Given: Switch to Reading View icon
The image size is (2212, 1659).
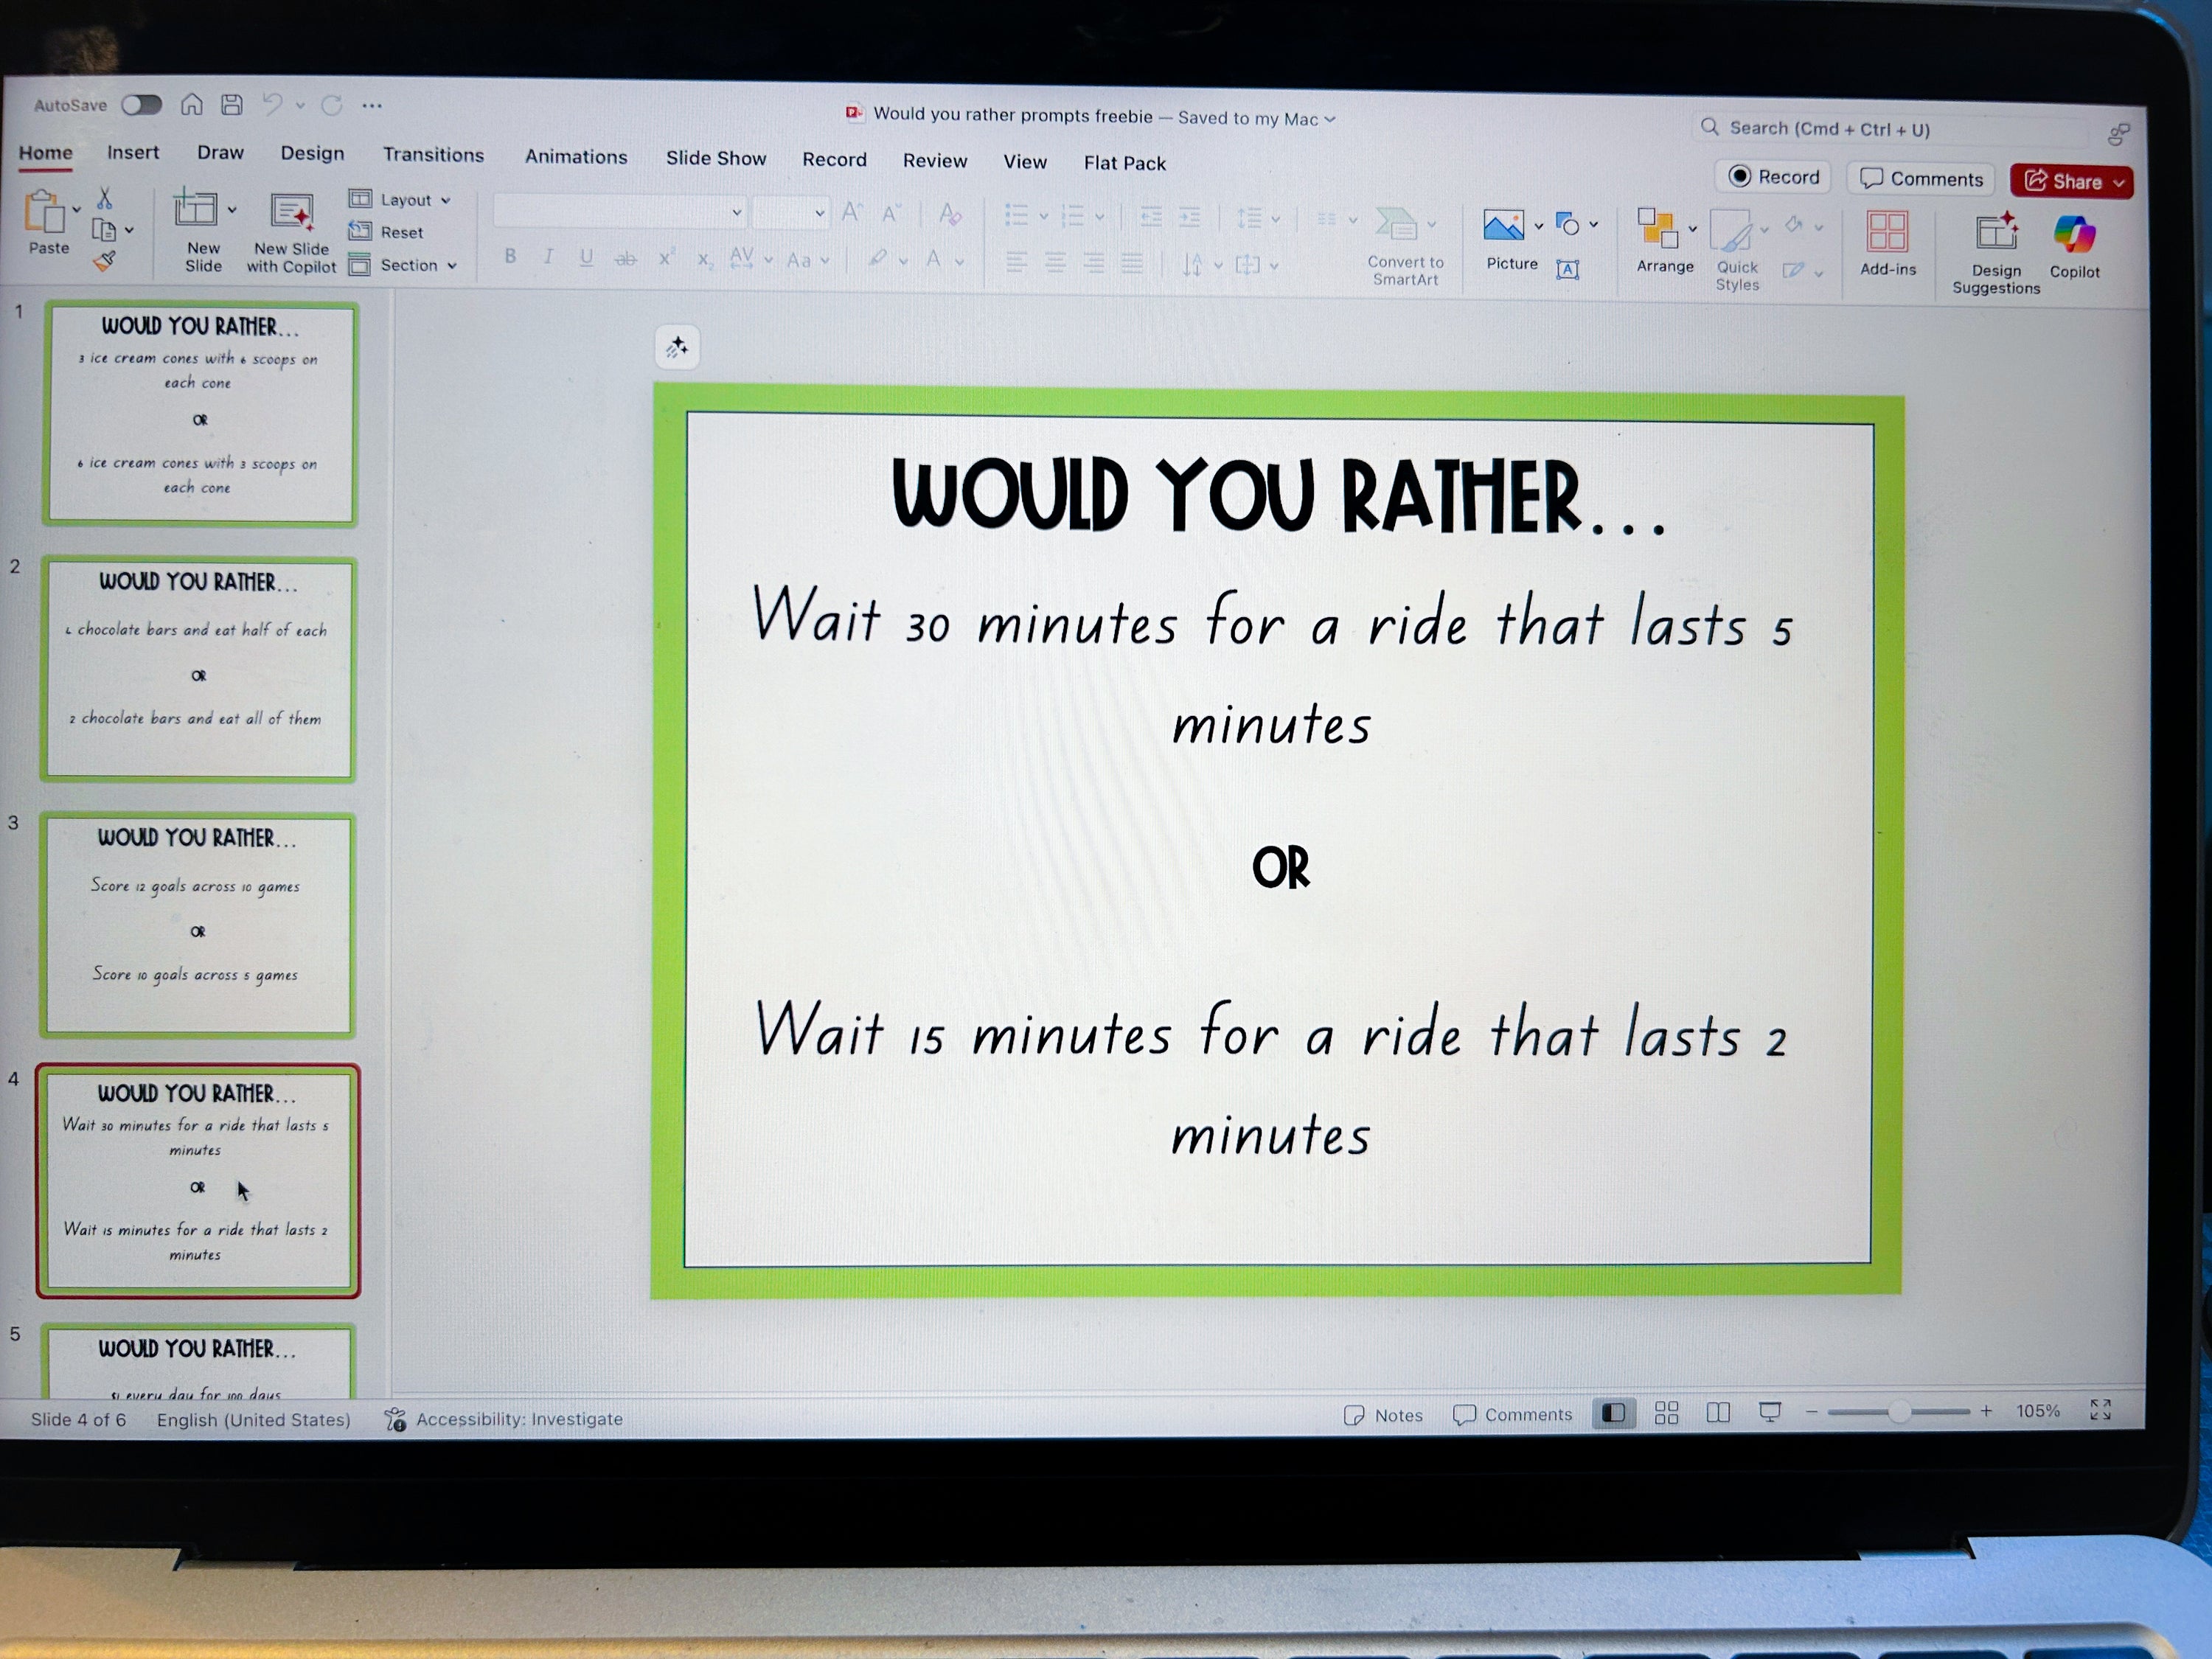Looking at the screenshot, I should click(x=1718, y=1413).
